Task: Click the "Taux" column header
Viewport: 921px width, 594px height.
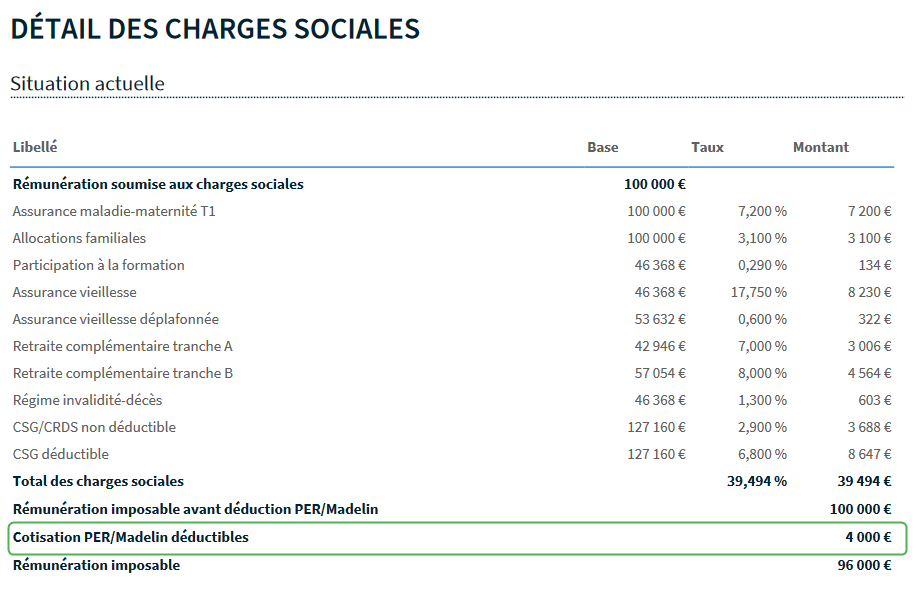Action: pyautogui.click(x=707, y=147)
